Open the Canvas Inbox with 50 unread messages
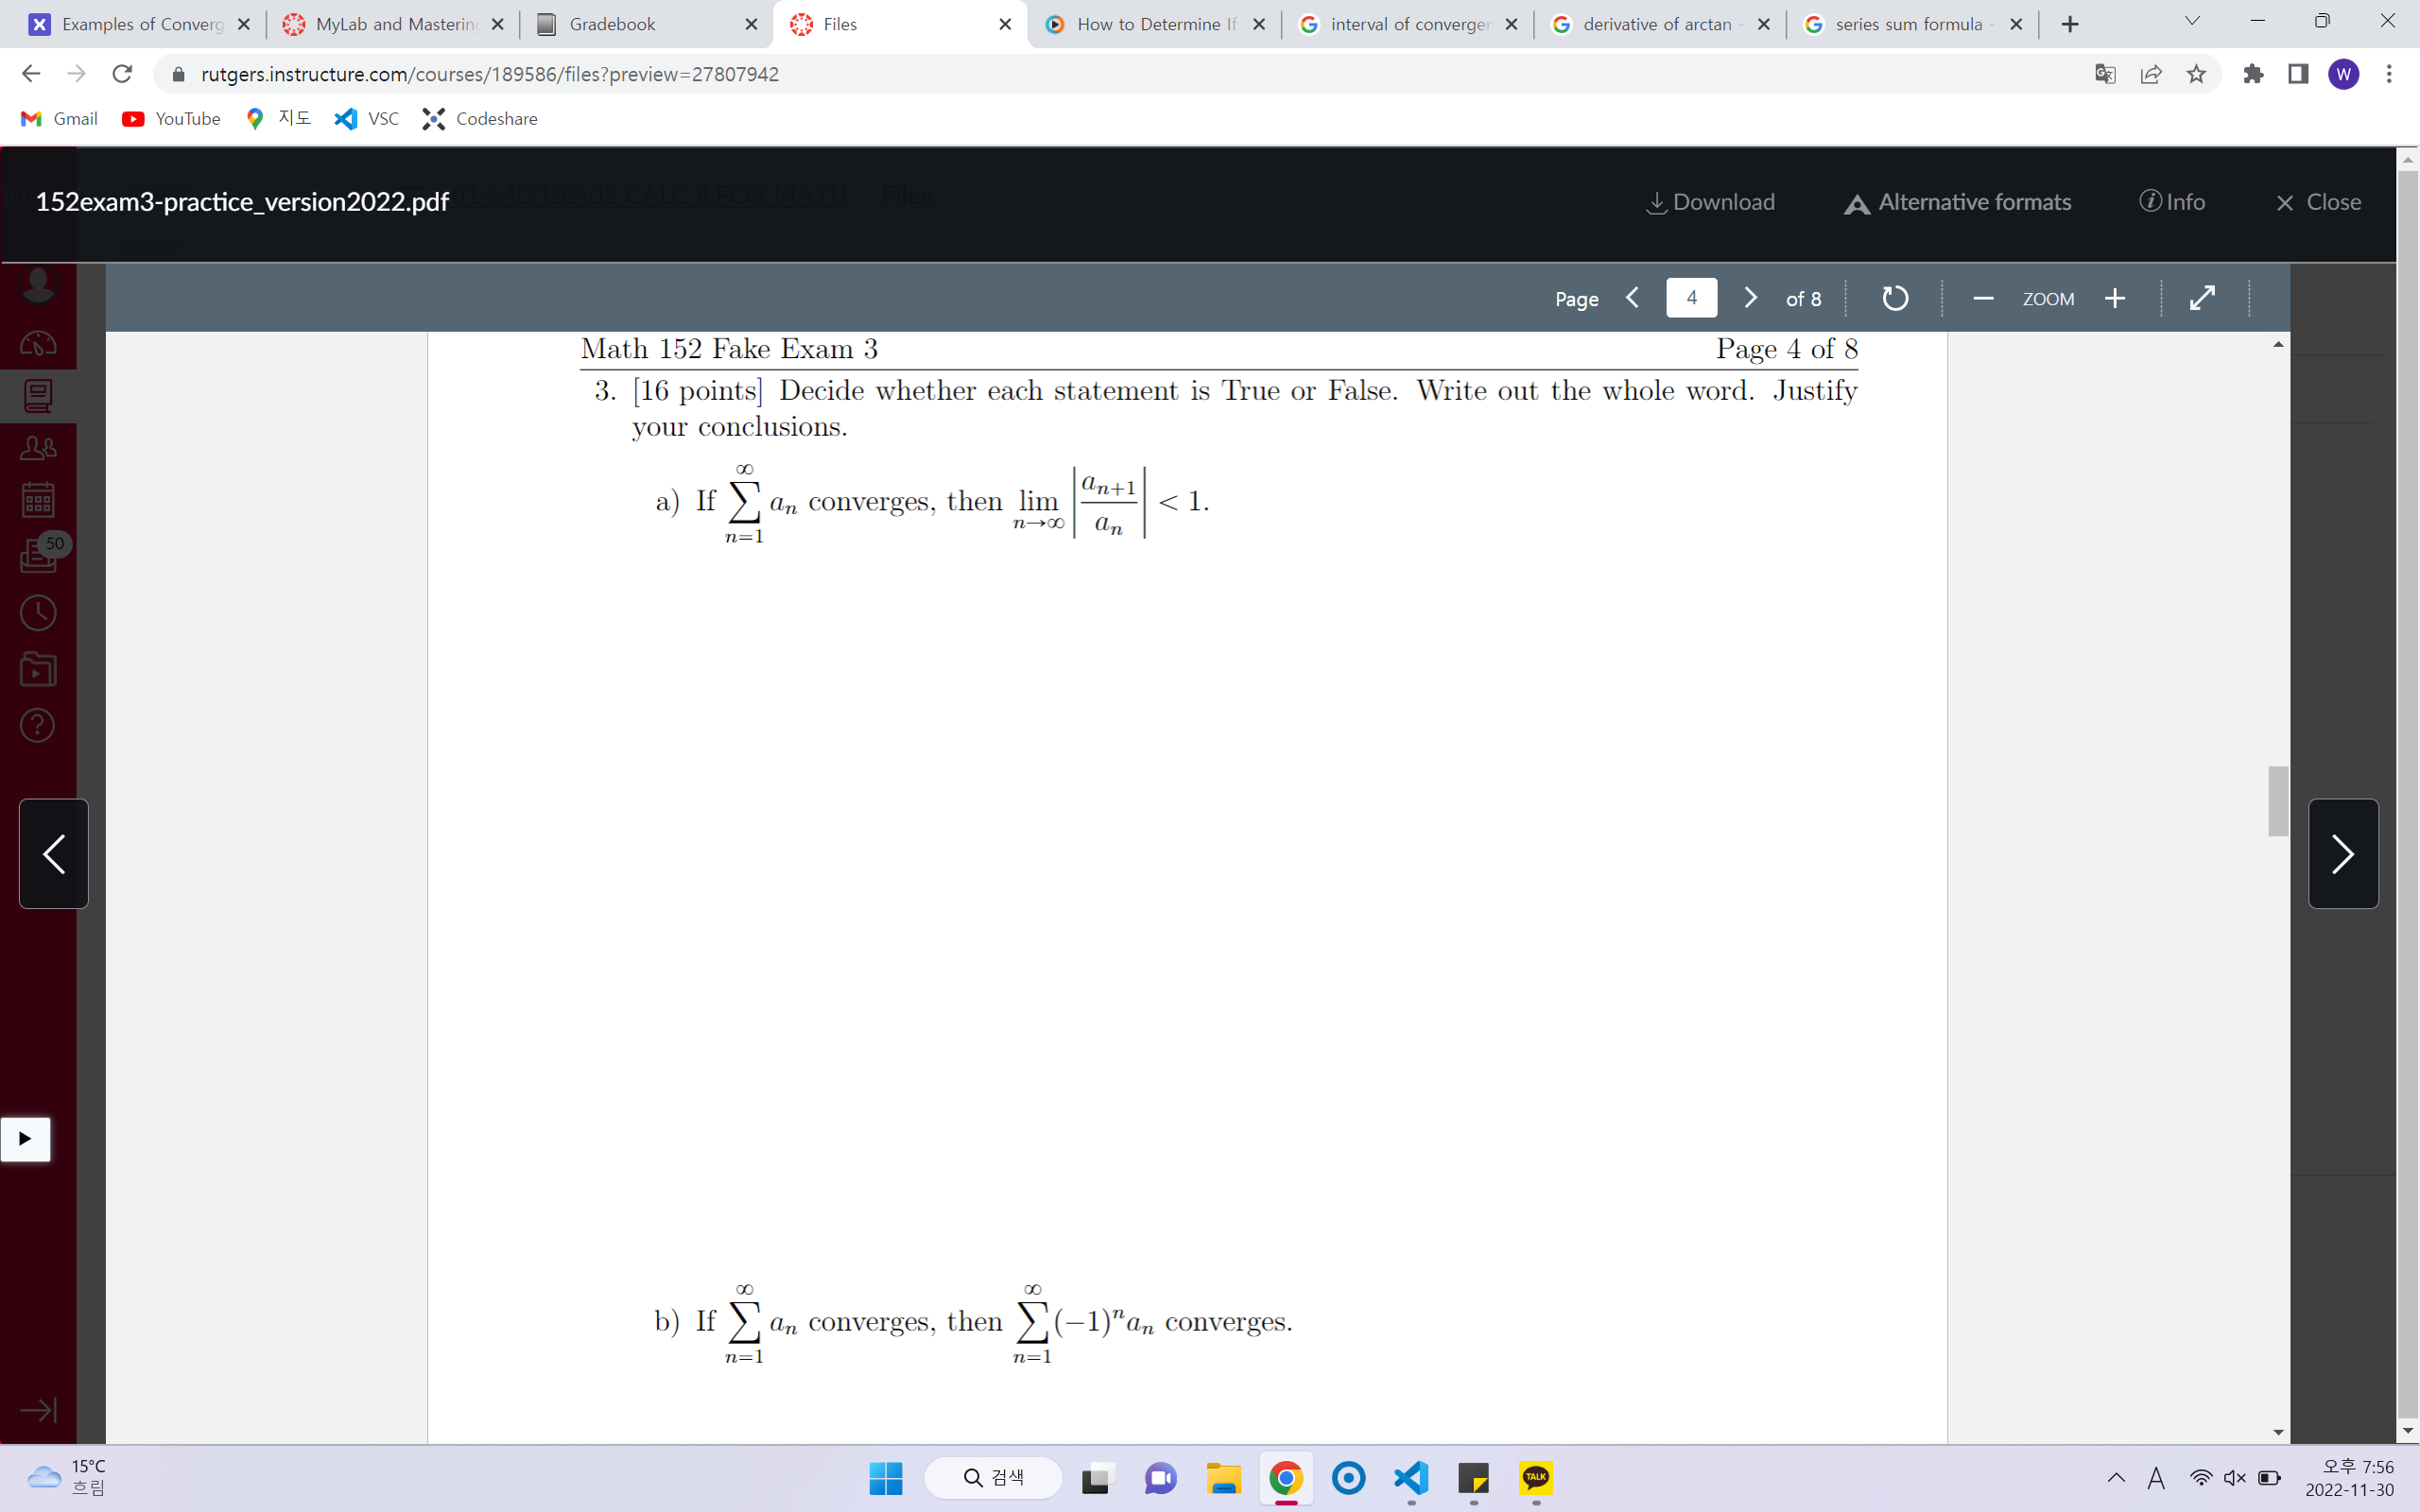 pos(37,556)
